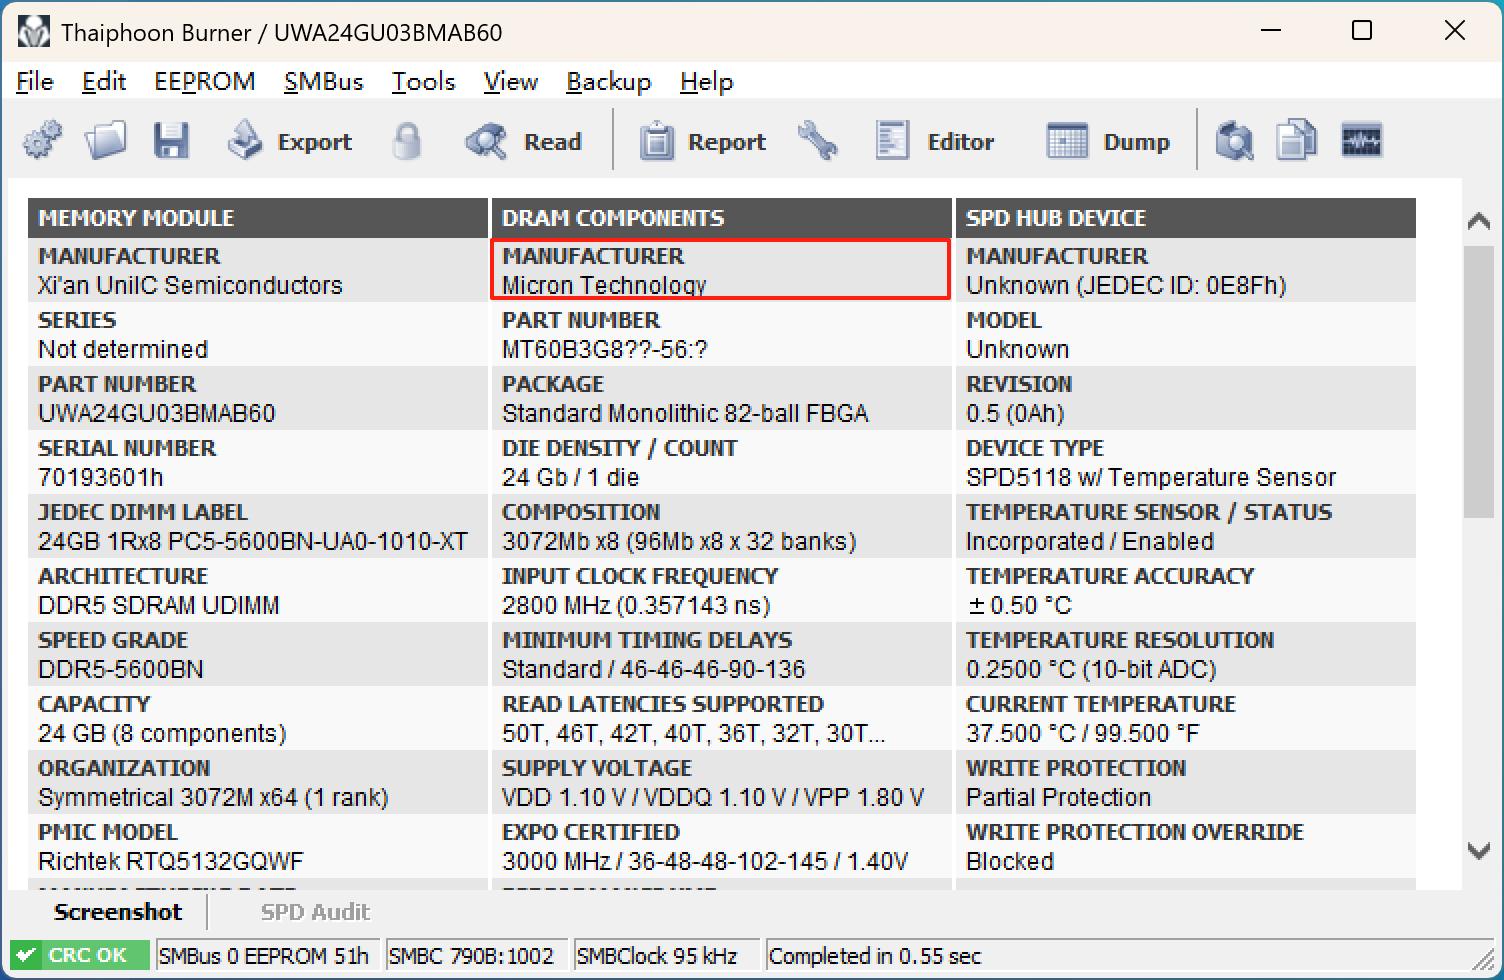Click 'SPD5118 w/ Temperature Sensor' device type
This screenshot has height=980, width=1504.
pyautogui.click(x=1151, y=478)
